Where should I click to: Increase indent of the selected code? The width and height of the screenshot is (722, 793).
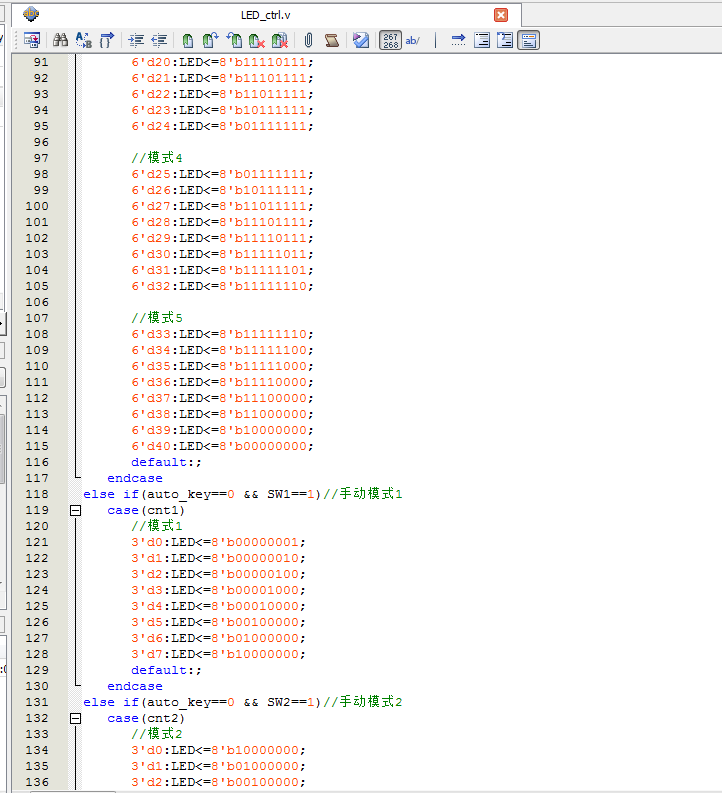coord(137,40)
